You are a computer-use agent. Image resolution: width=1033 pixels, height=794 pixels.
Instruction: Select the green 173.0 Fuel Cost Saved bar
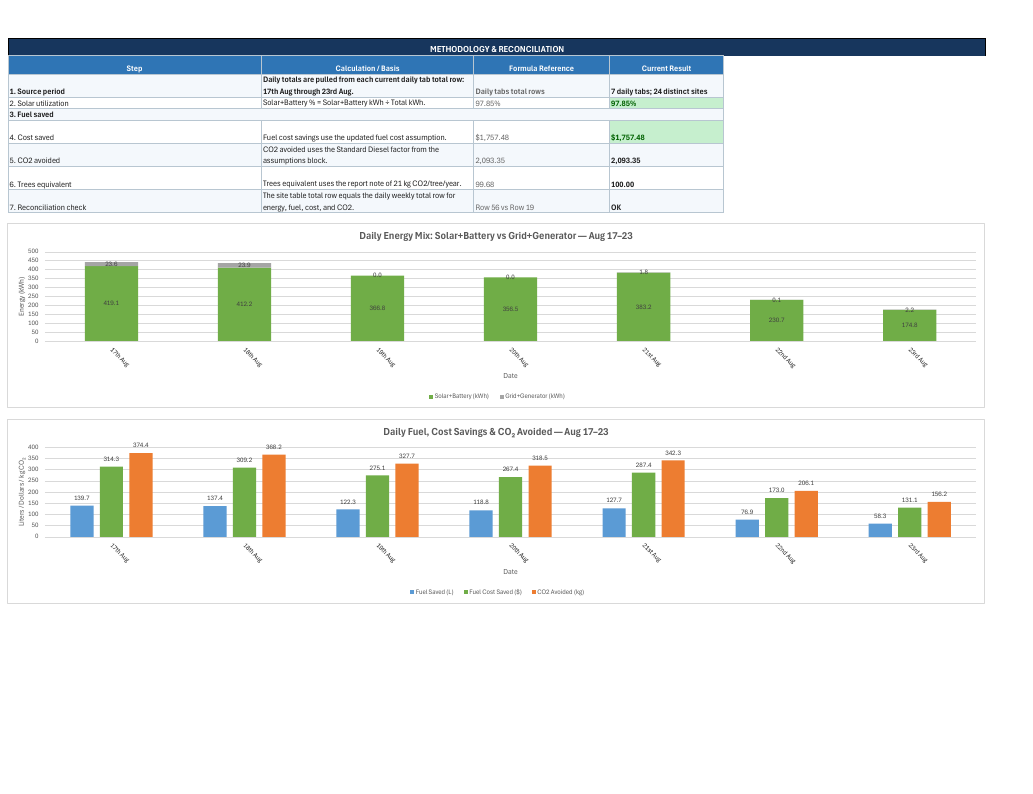tap(777, 517)
